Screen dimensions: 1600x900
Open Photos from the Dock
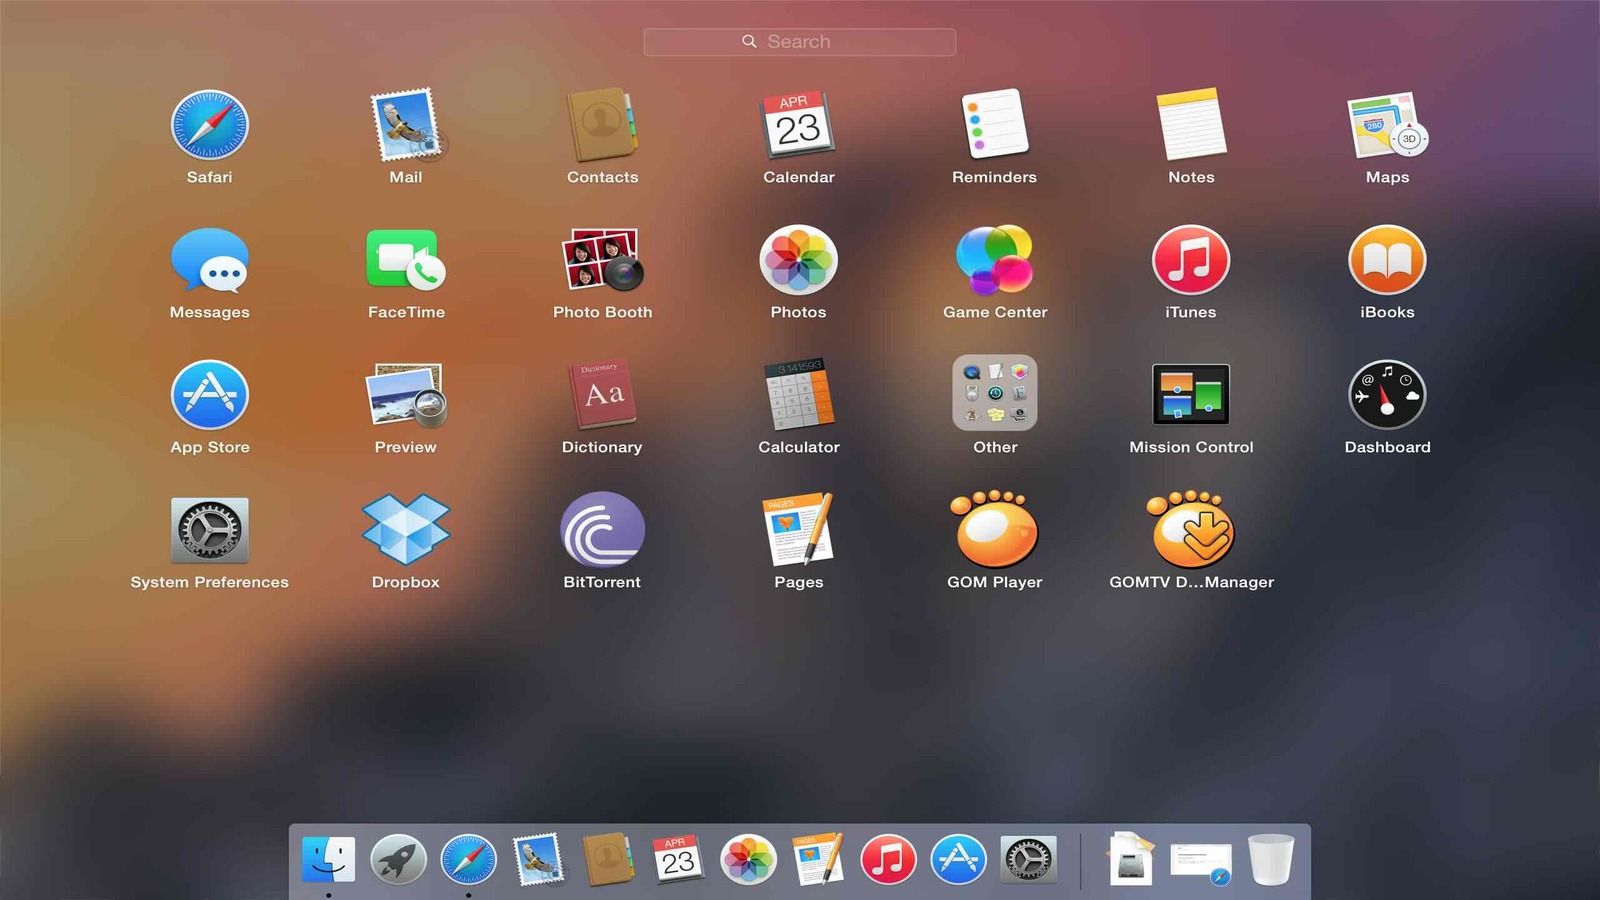[748, 859]
